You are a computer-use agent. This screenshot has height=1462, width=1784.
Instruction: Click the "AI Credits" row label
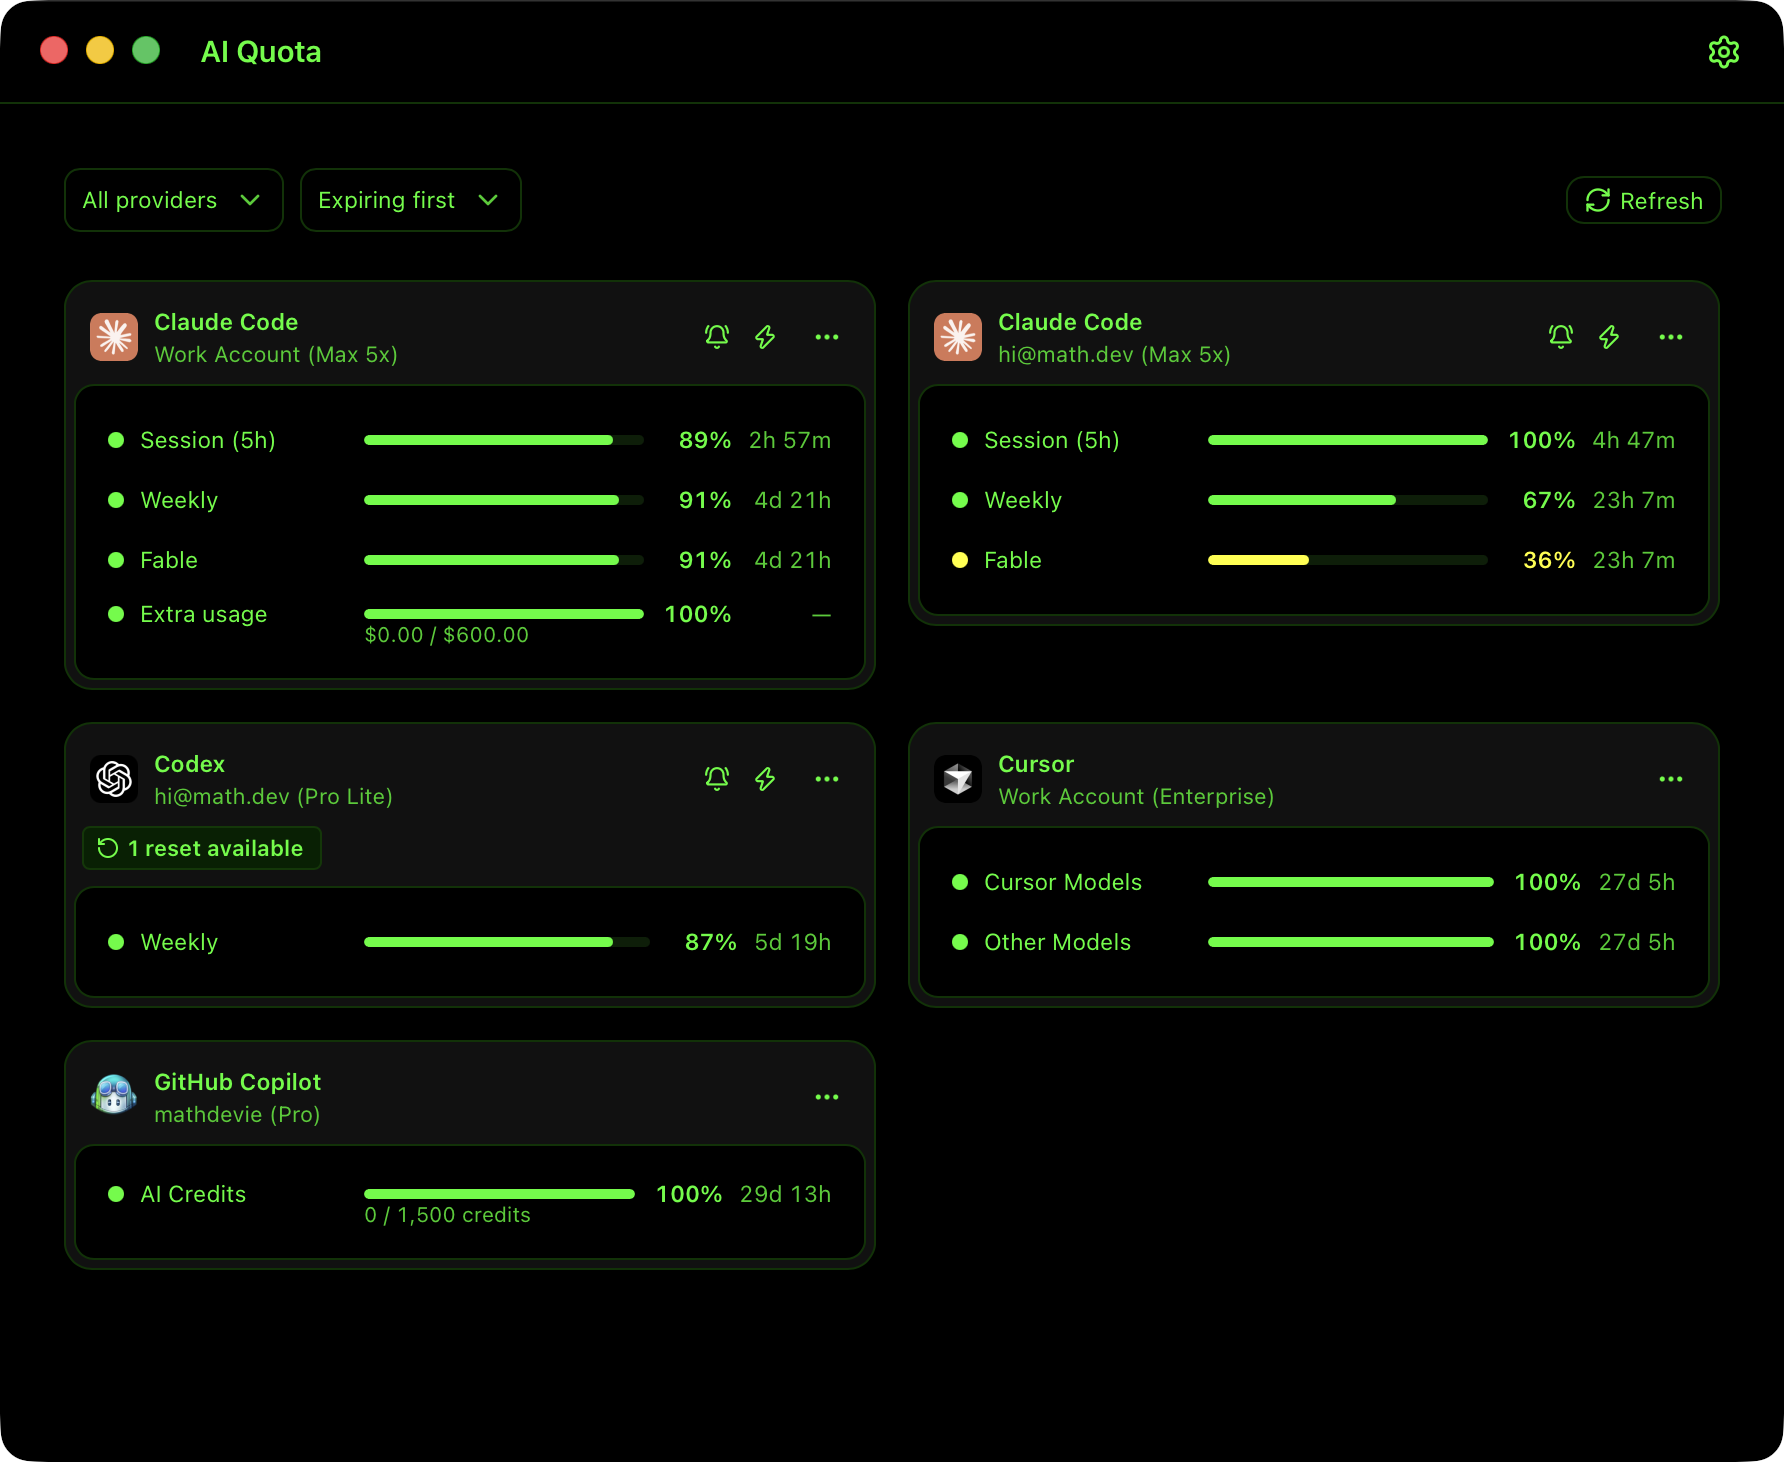[x=193, y=1194]
